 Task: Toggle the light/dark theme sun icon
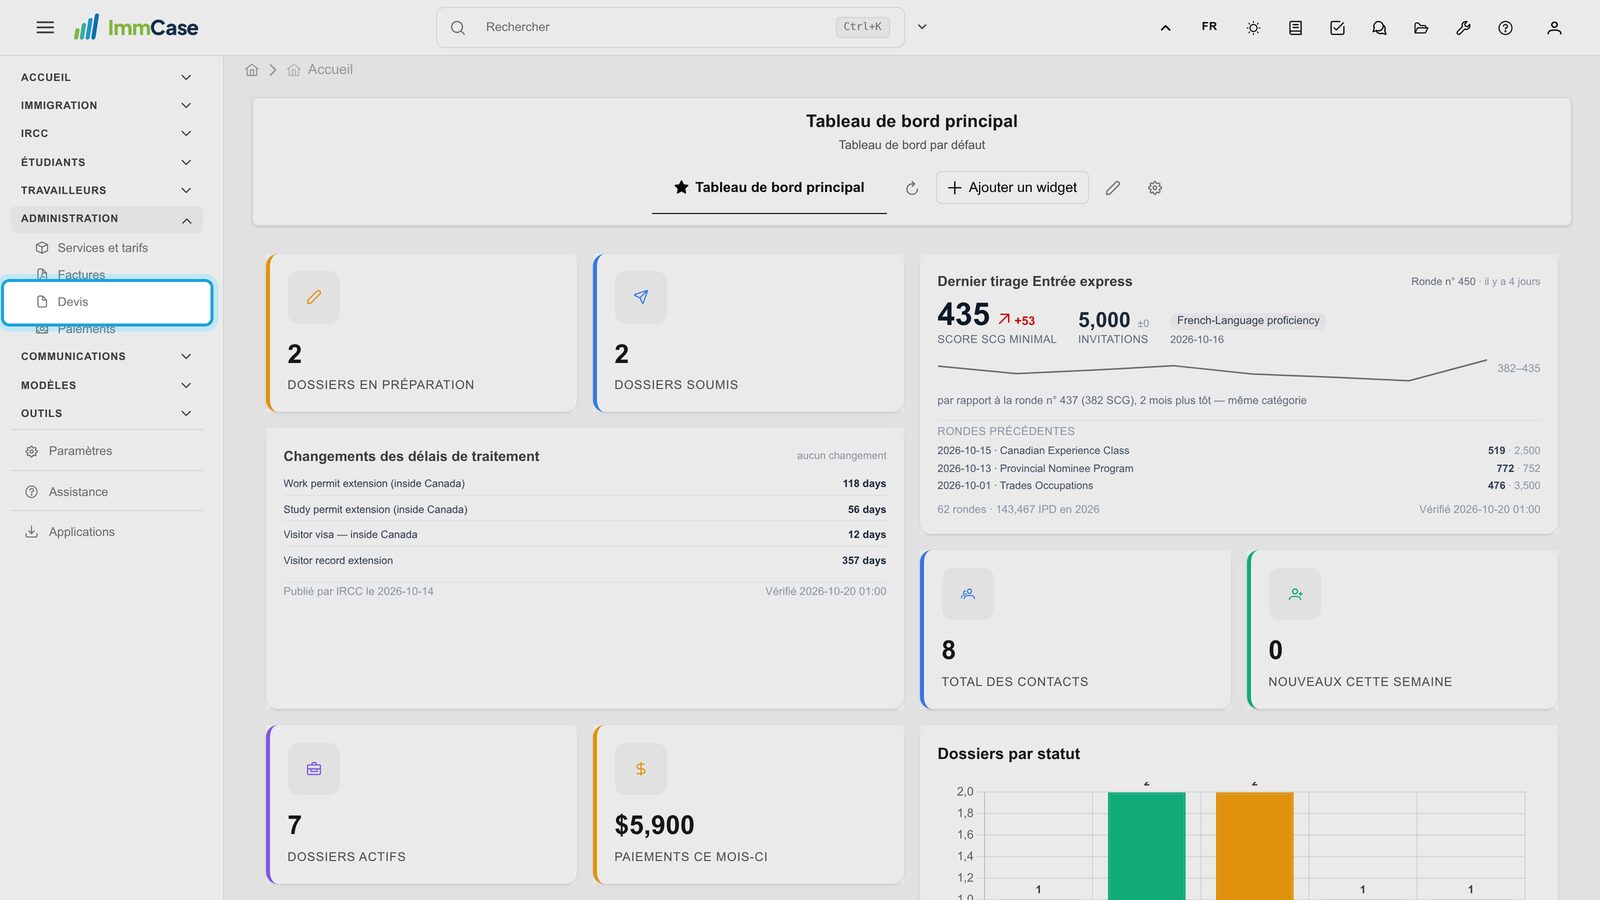point(1253,28)
